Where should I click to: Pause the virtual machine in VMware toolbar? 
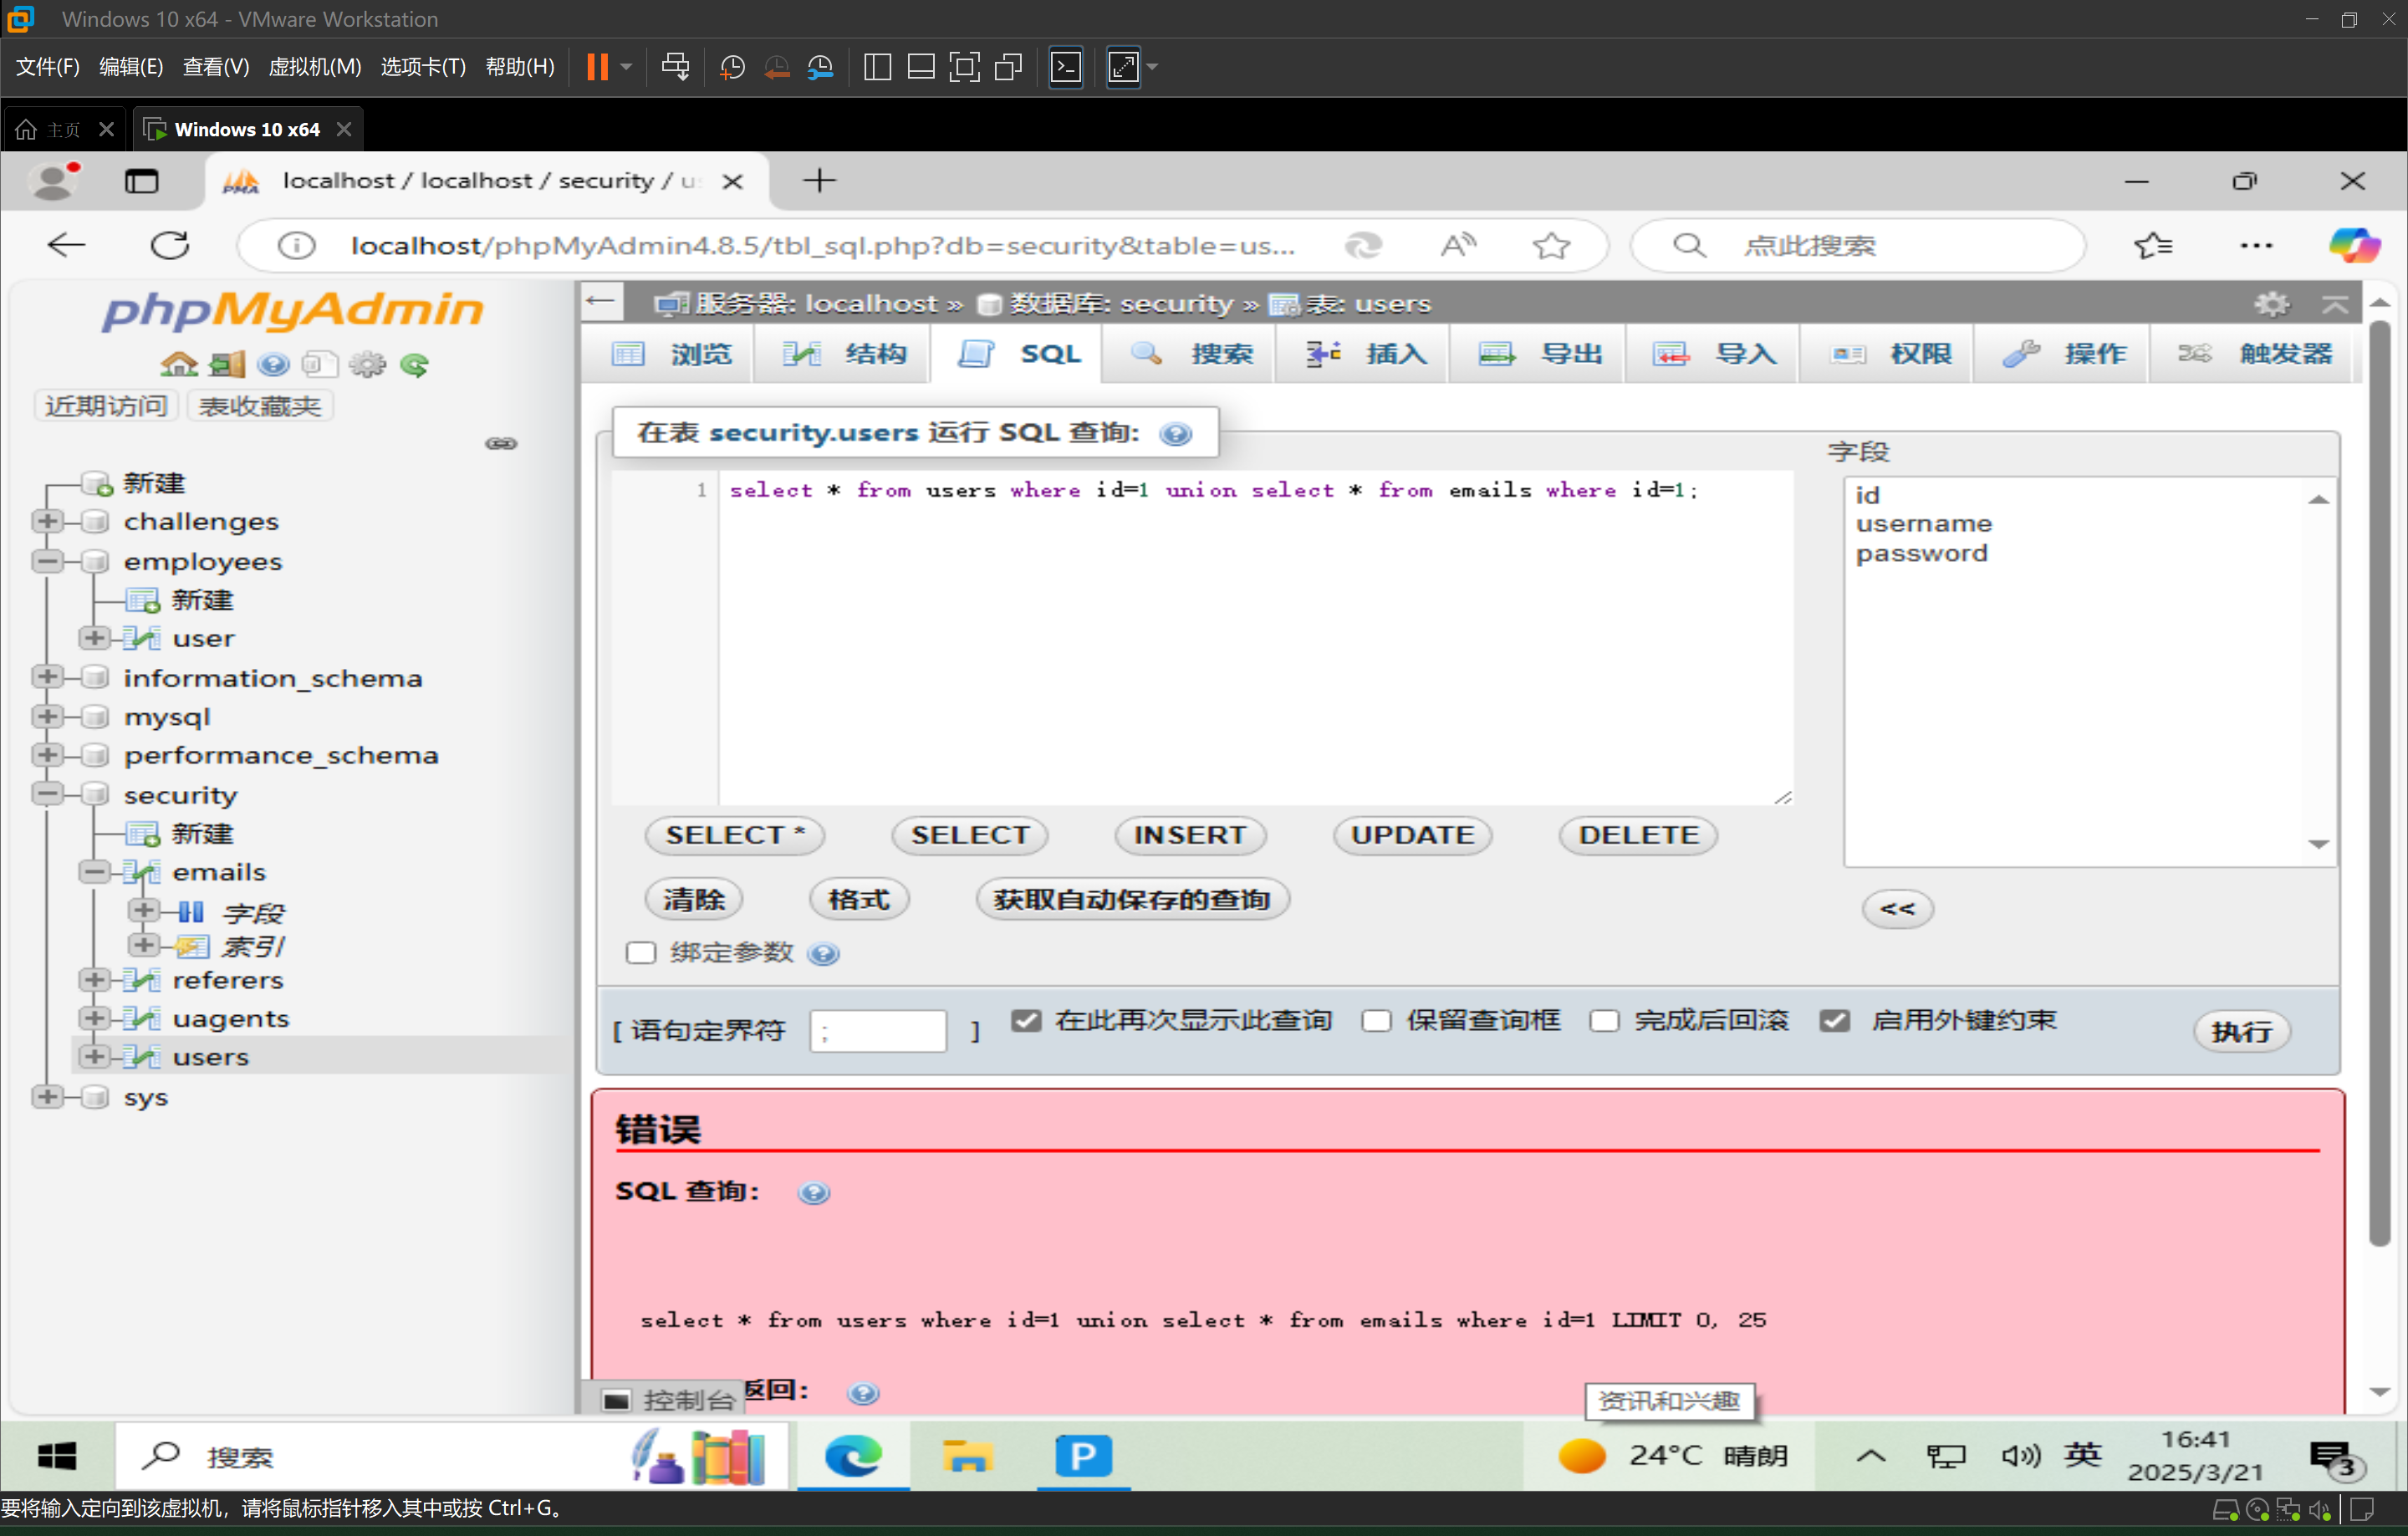point(597,67)
